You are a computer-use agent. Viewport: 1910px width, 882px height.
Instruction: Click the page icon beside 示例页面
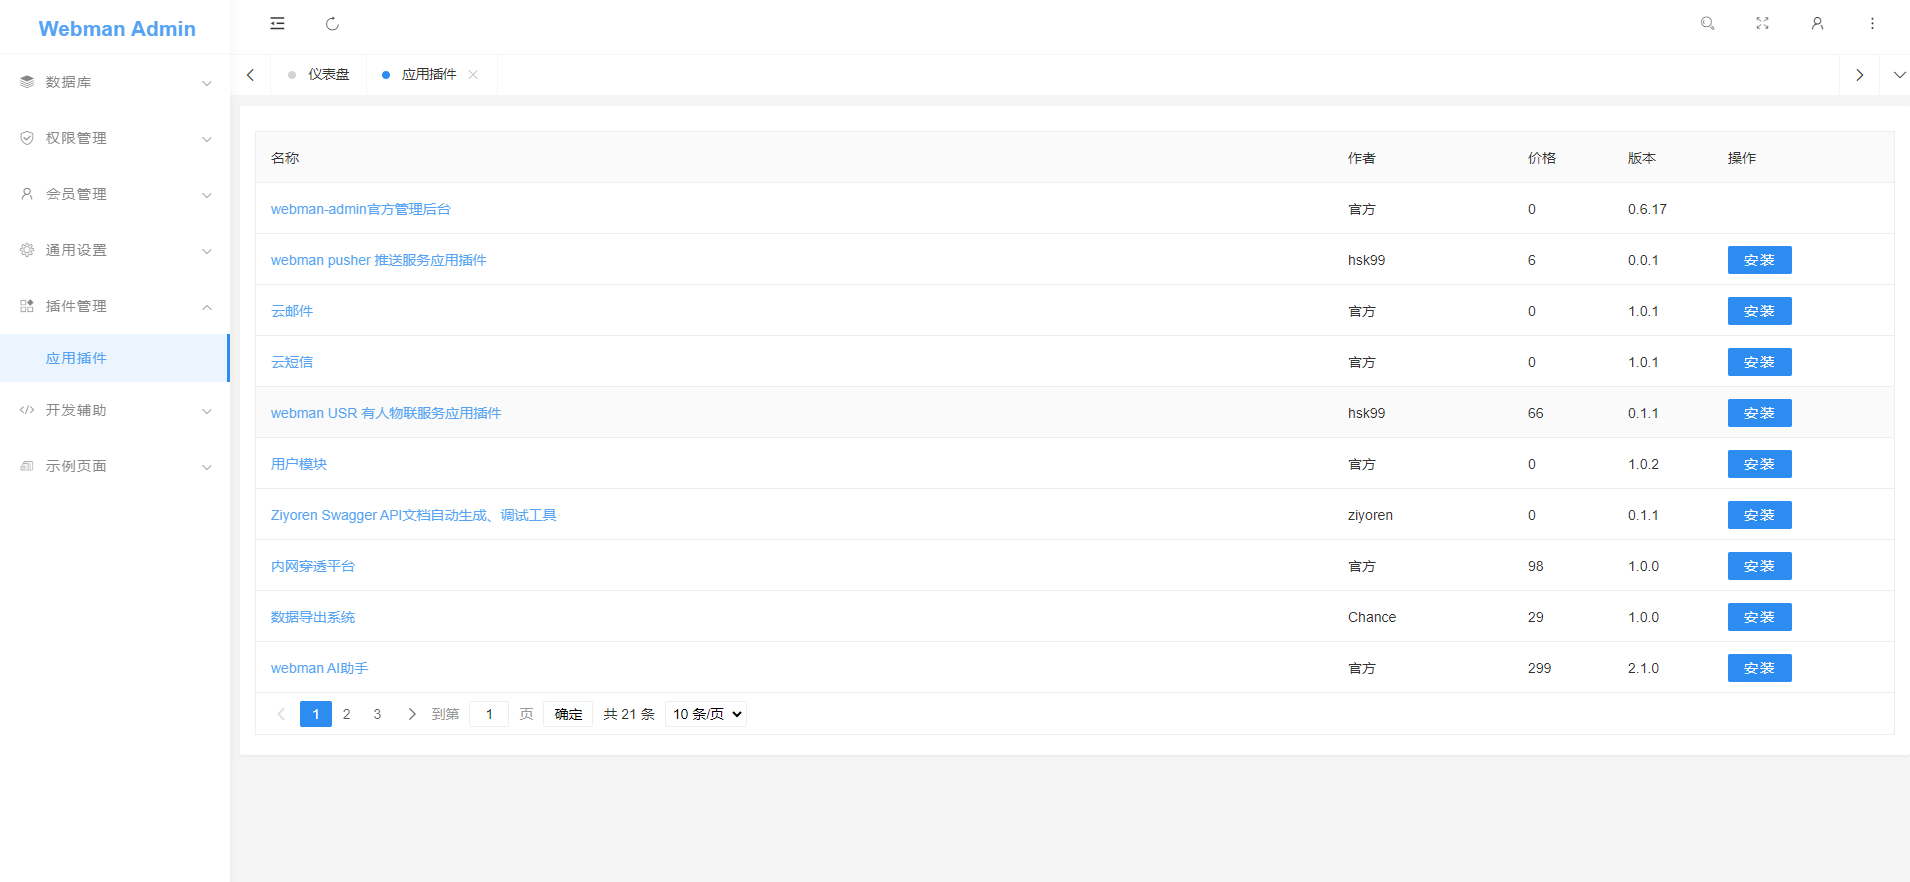27,466
